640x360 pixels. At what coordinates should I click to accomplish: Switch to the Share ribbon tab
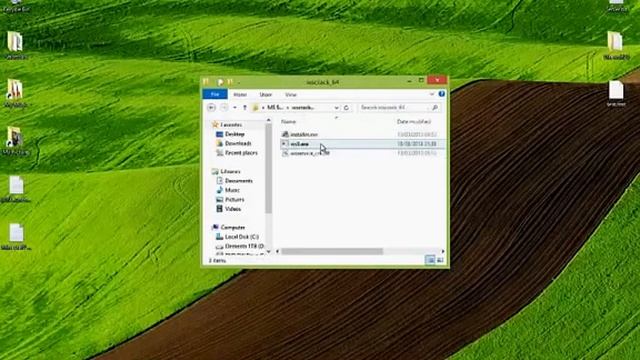pos(266,95)
